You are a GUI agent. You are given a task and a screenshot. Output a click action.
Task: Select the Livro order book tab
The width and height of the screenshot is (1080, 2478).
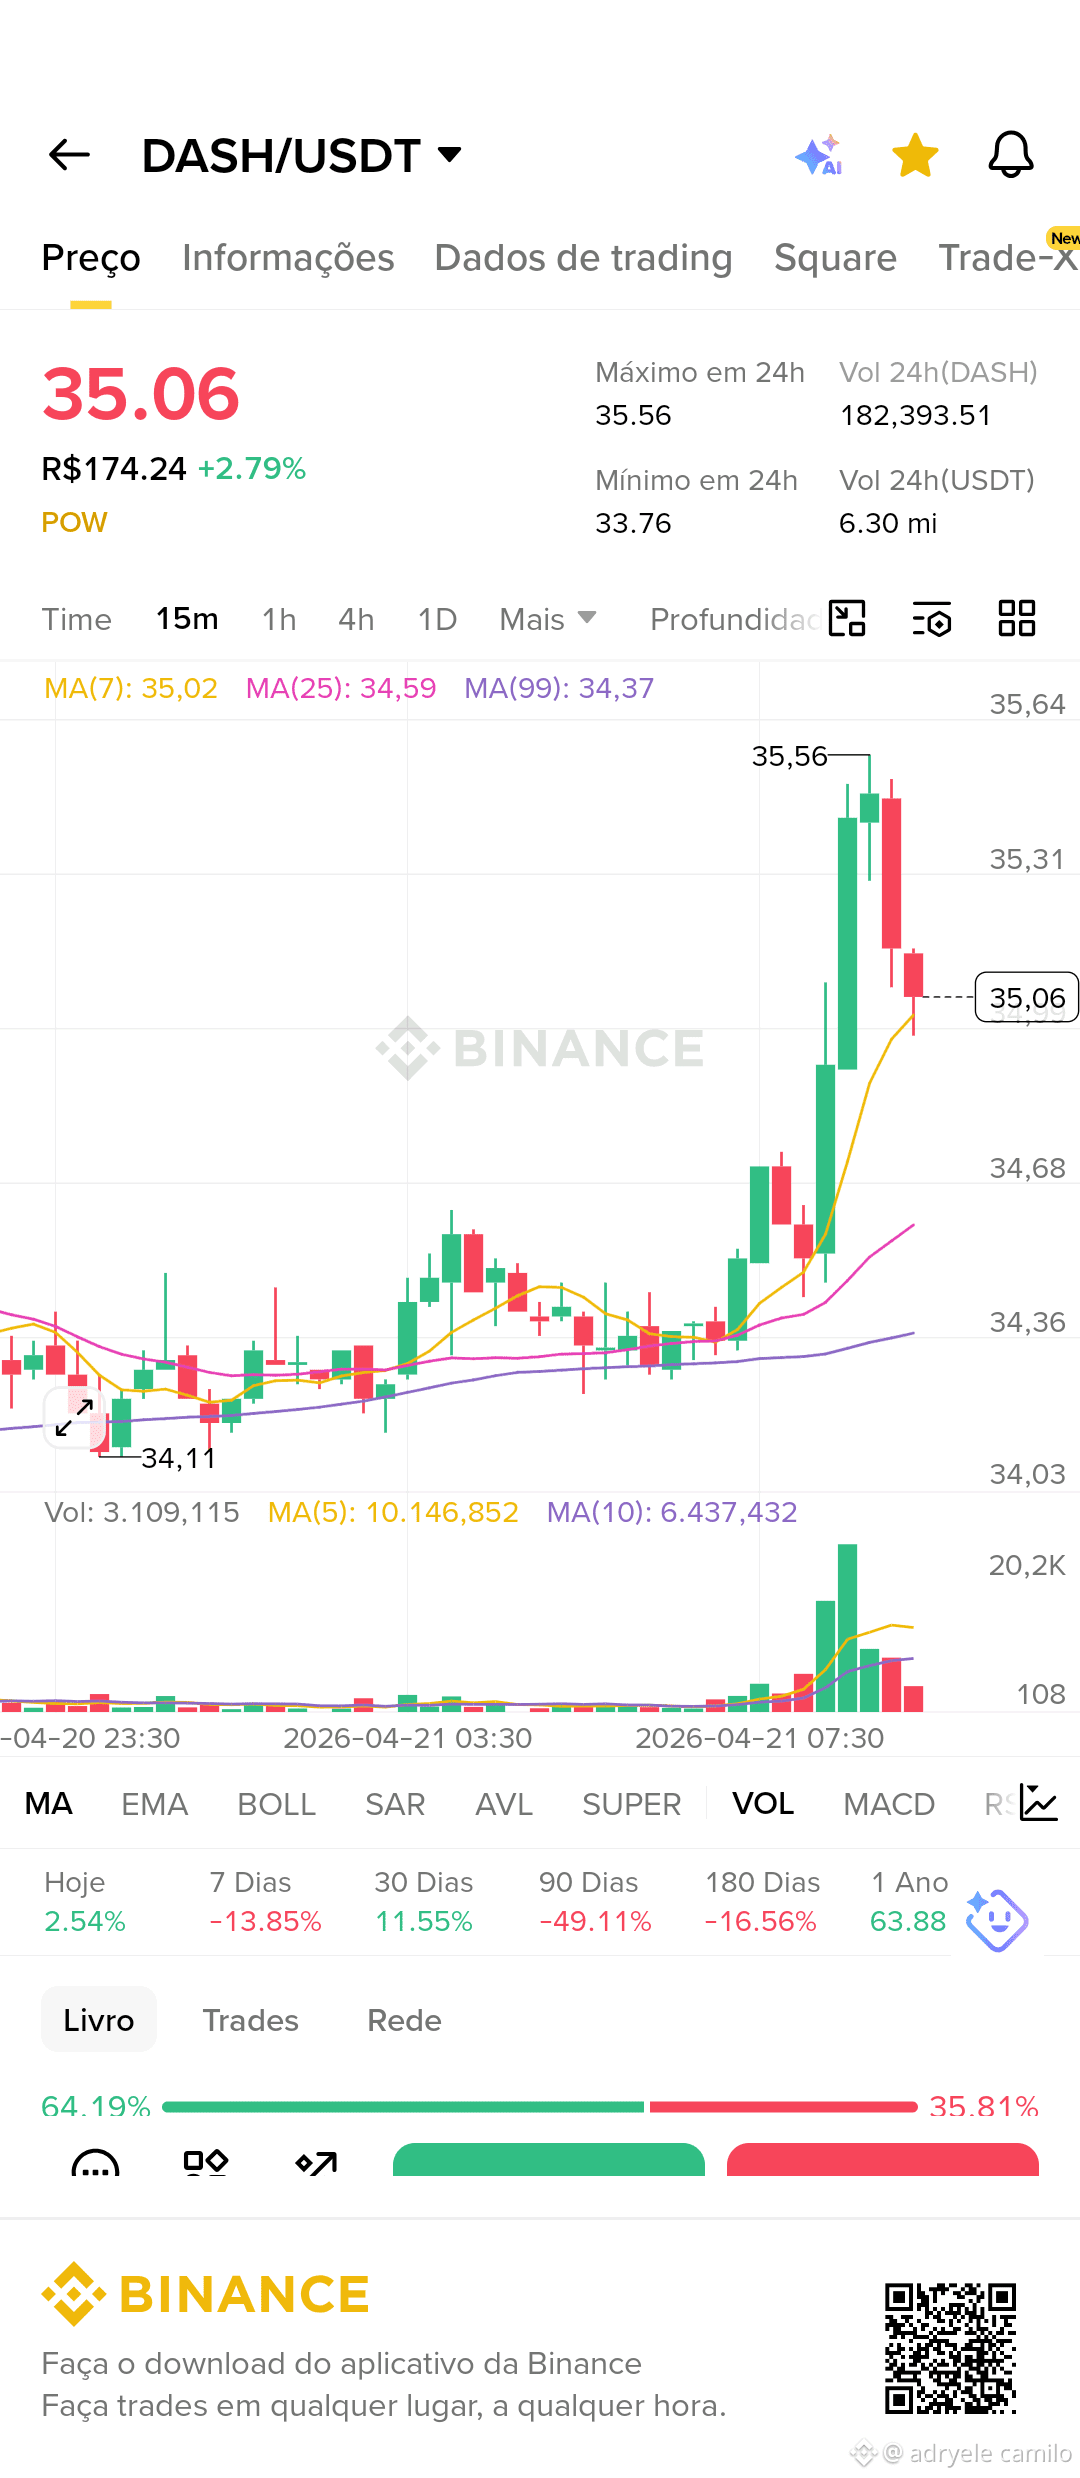click(99, 2020)
